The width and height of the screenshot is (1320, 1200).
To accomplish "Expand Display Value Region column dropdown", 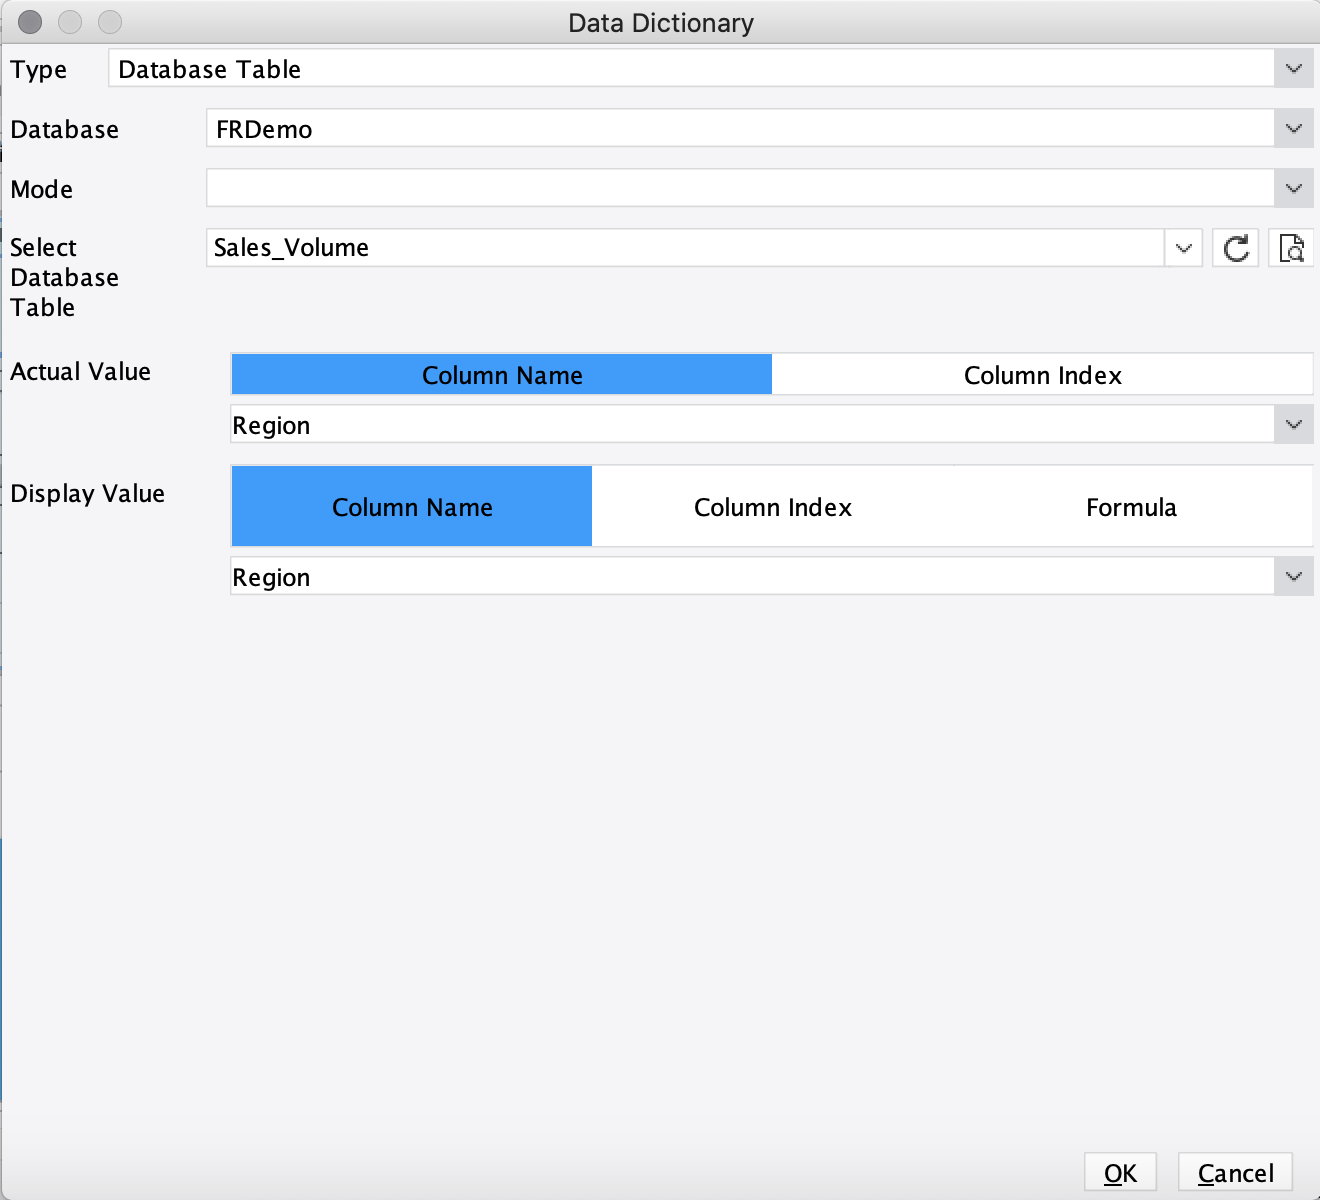I will pos(1294,577).
